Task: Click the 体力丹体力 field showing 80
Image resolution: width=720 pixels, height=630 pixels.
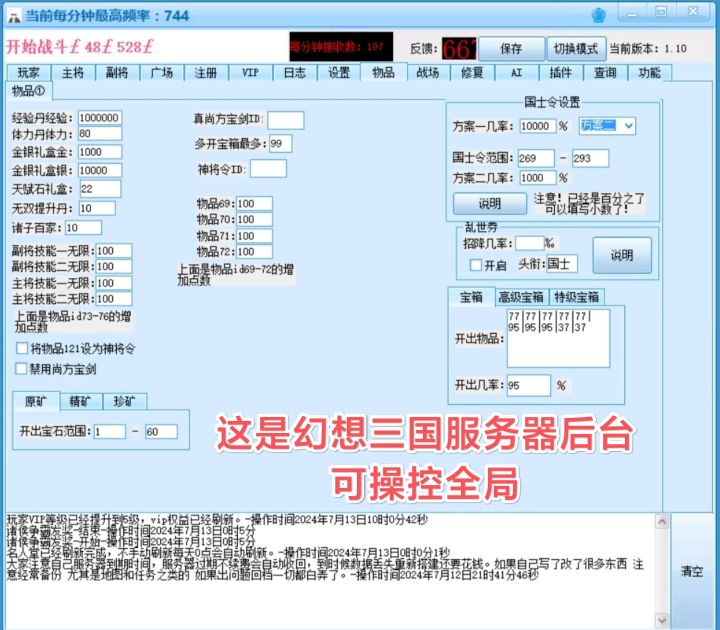Action: click(x=100, y=134)
